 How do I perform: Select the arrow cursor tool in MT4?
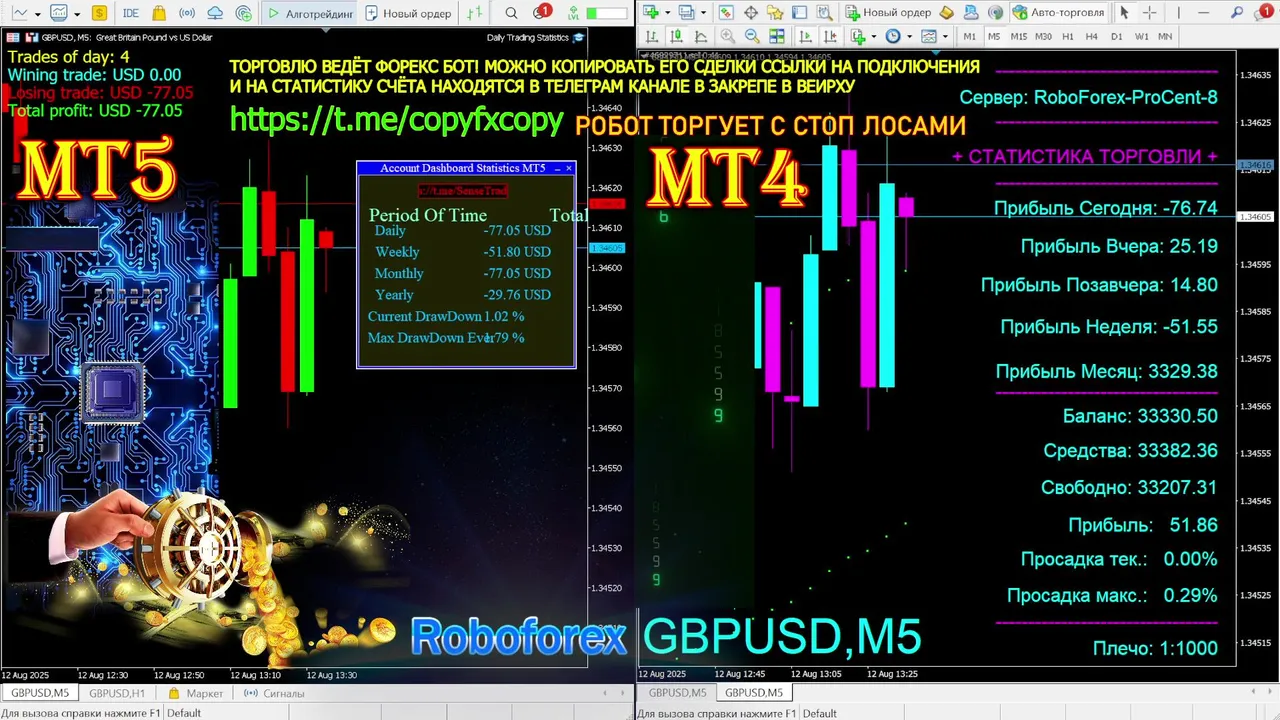[x=1123, y=12]
